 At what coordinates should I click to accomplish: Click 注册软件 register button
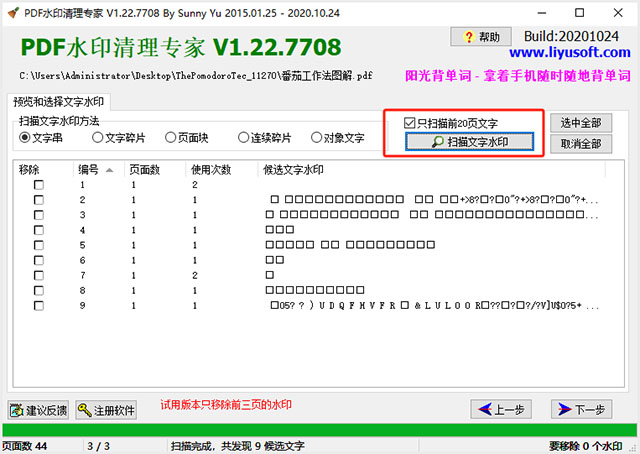106,410
